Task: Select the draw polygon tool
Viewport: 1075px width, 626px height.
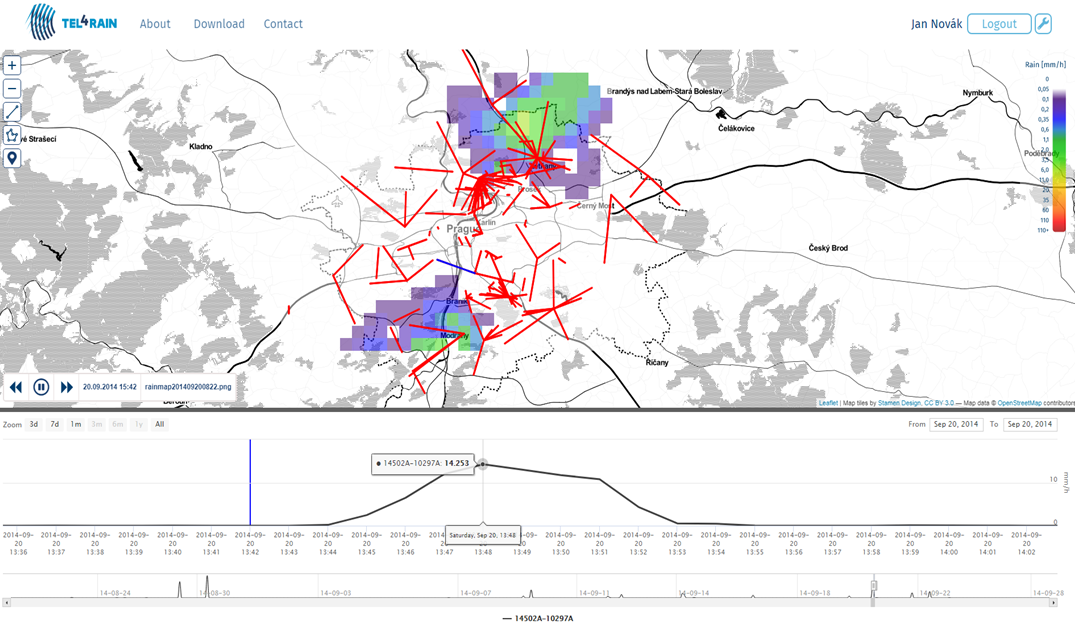Action: pos(12,135)
